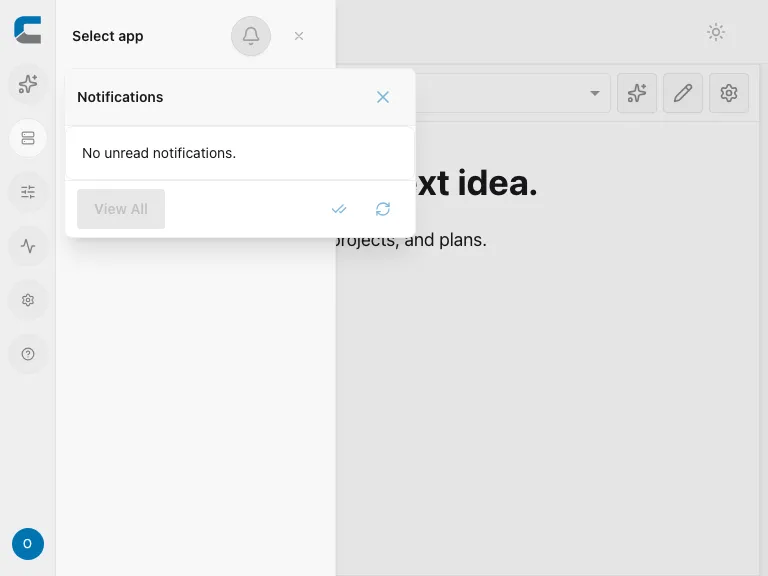Click the sparkle button in top toolbar
Viewport: 768px width, 576px height.
tap(637, 93)
